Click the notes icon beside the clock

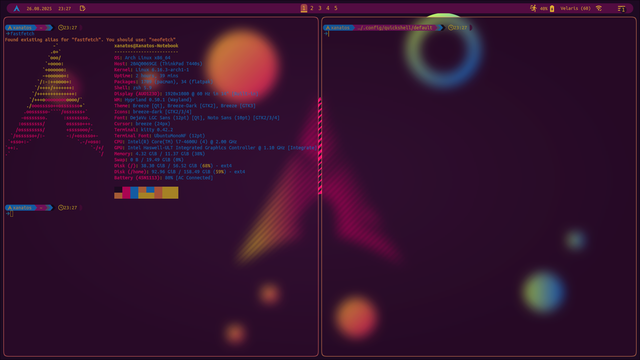(x=82, y=8)
